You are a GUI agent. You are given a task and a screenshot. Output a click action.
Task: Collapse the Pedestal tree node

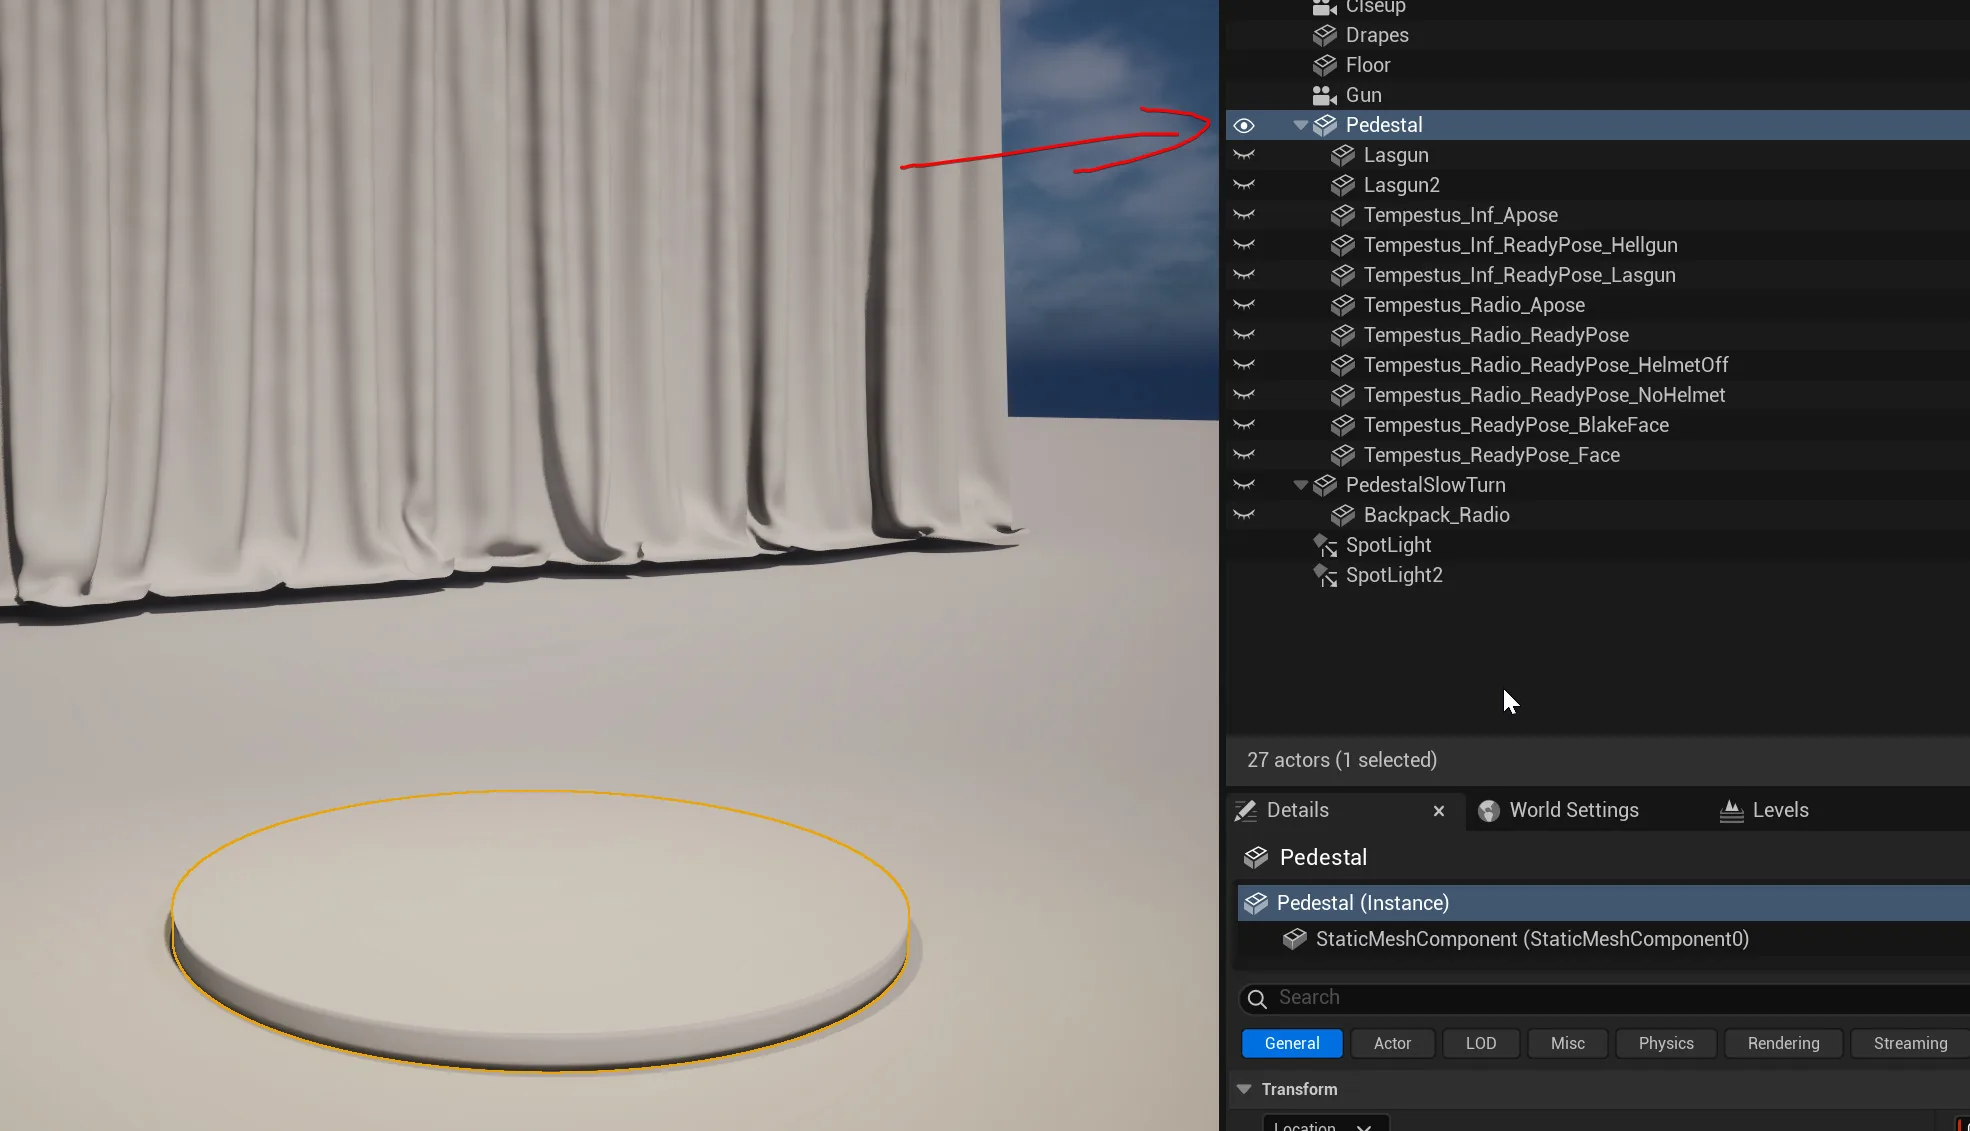(1300, 125)
